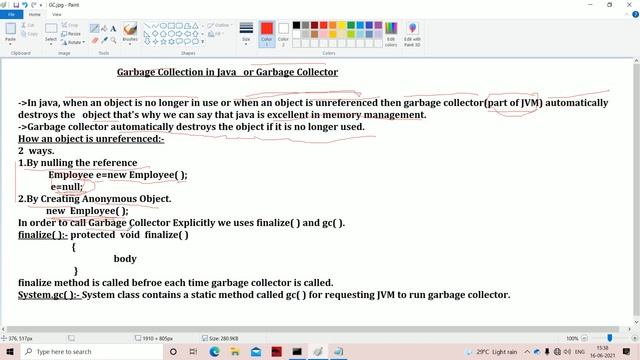Image resolution: width=640 pixels, height=360 pixels.
Task: Activate the Color 1 foreground box
Action: coord(267,33)
